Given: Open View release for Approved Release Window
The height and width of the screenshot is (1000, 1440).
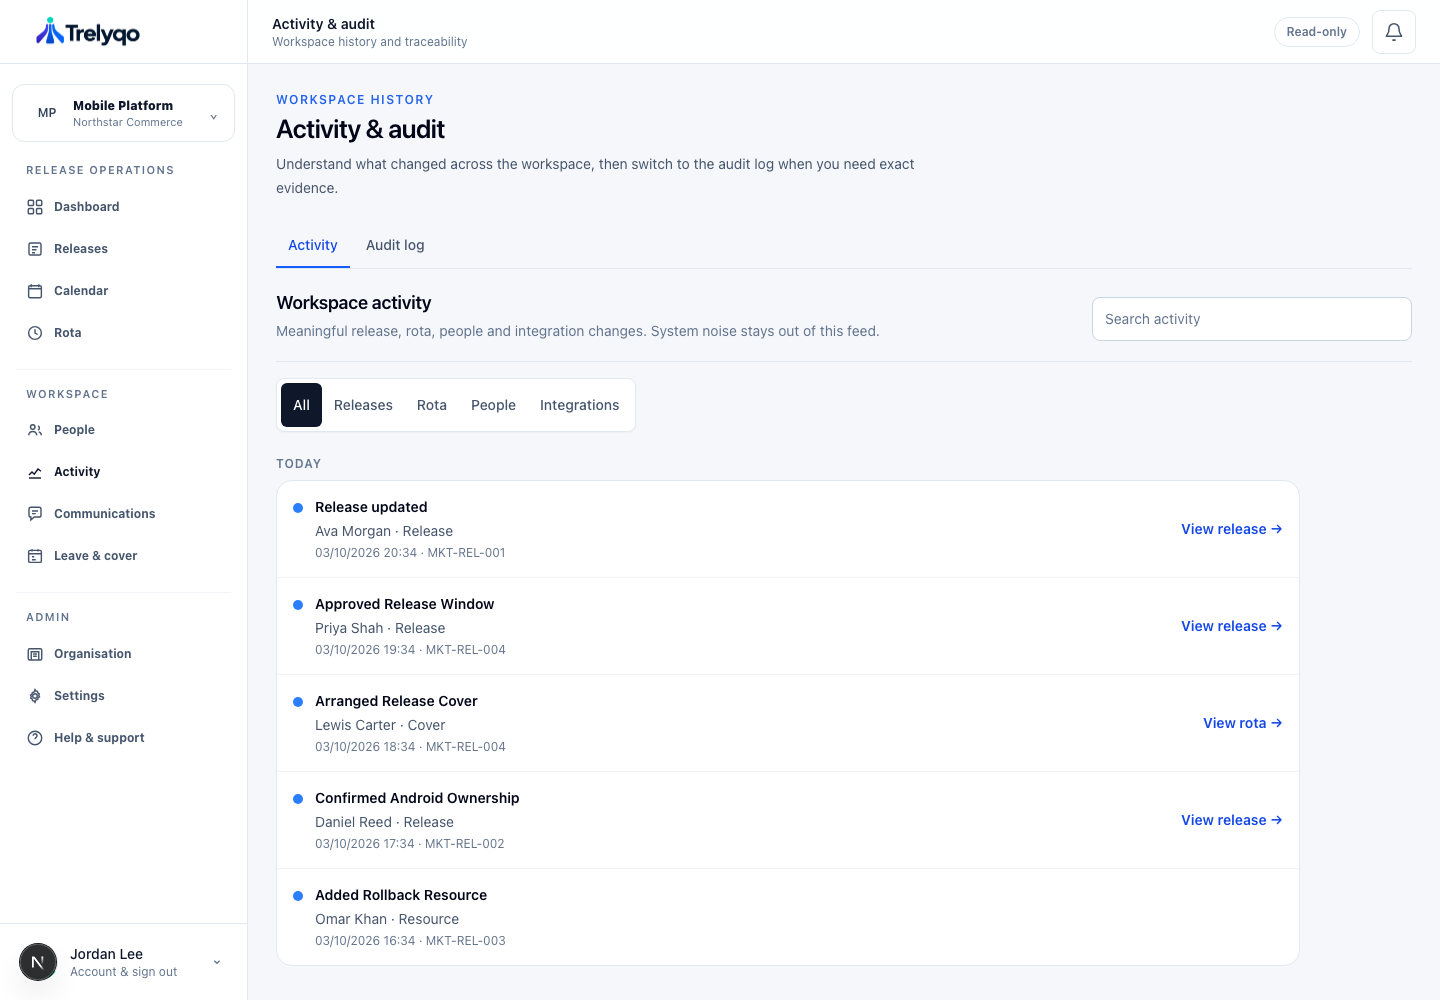Looking at the screenshot, I should click(1232, 626).
